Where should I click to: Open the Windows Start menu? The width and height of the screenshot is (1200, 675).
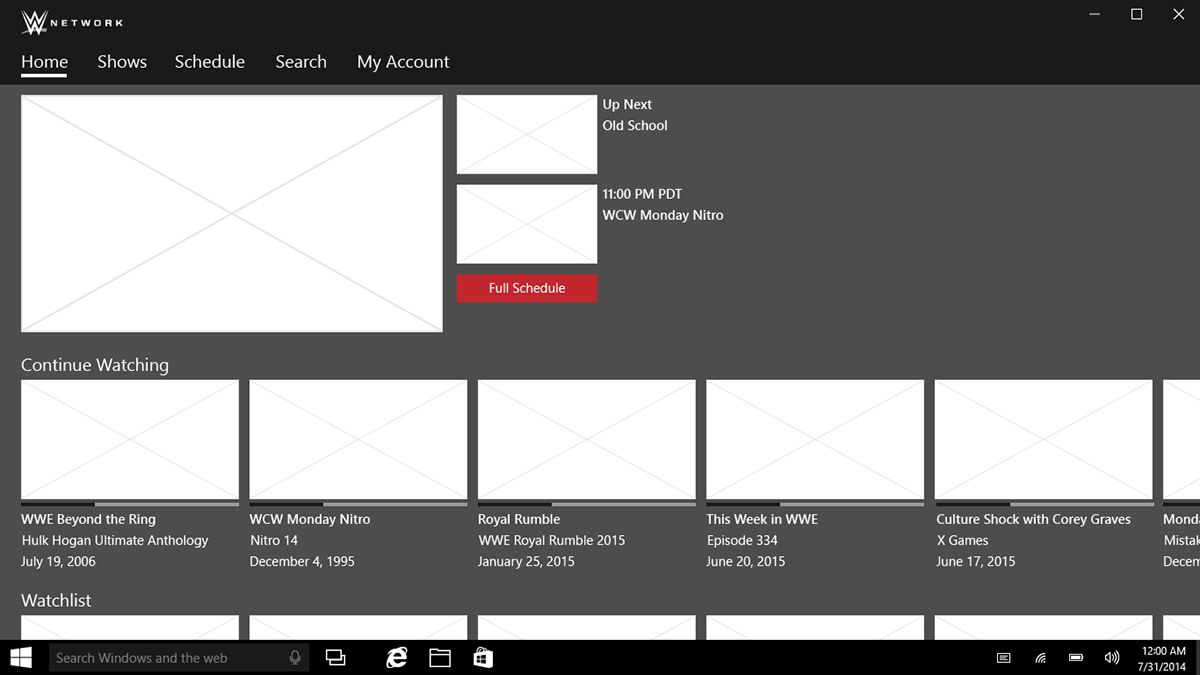[19, 658]
